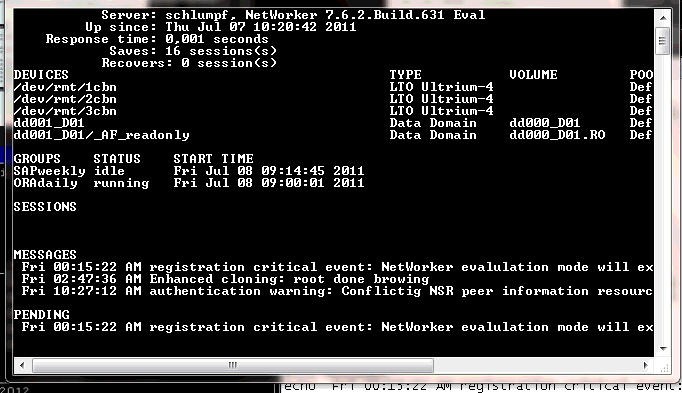The image size is (682, 393).
Task: Click the 00:15:22 registration message under MESSAGES
Action: coord(337,267)
